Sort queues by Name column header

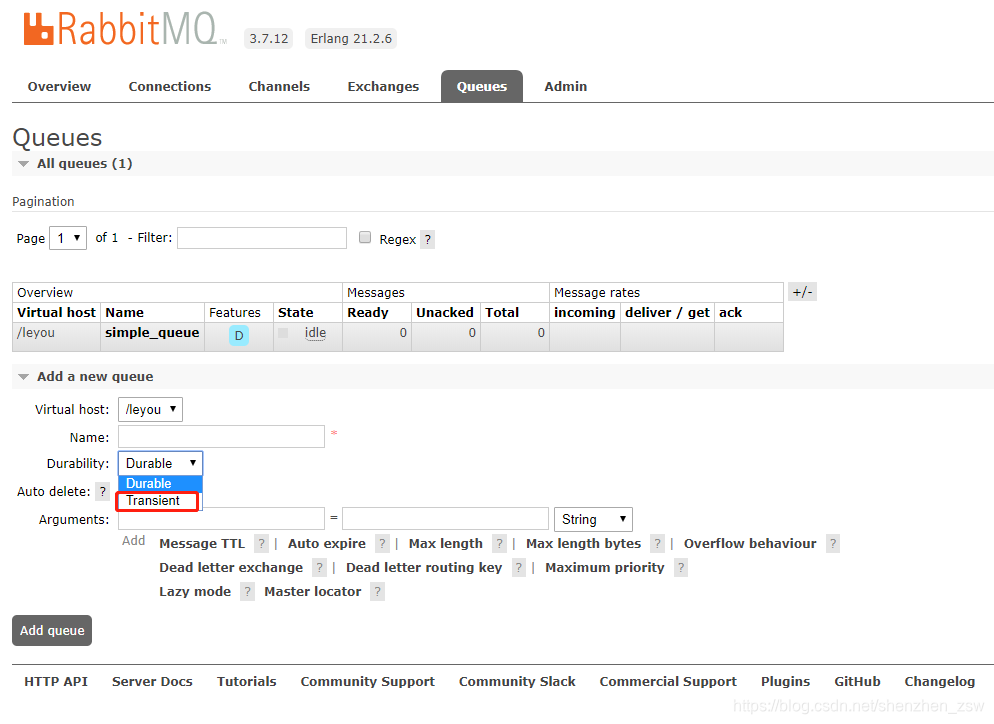[124, 313]
